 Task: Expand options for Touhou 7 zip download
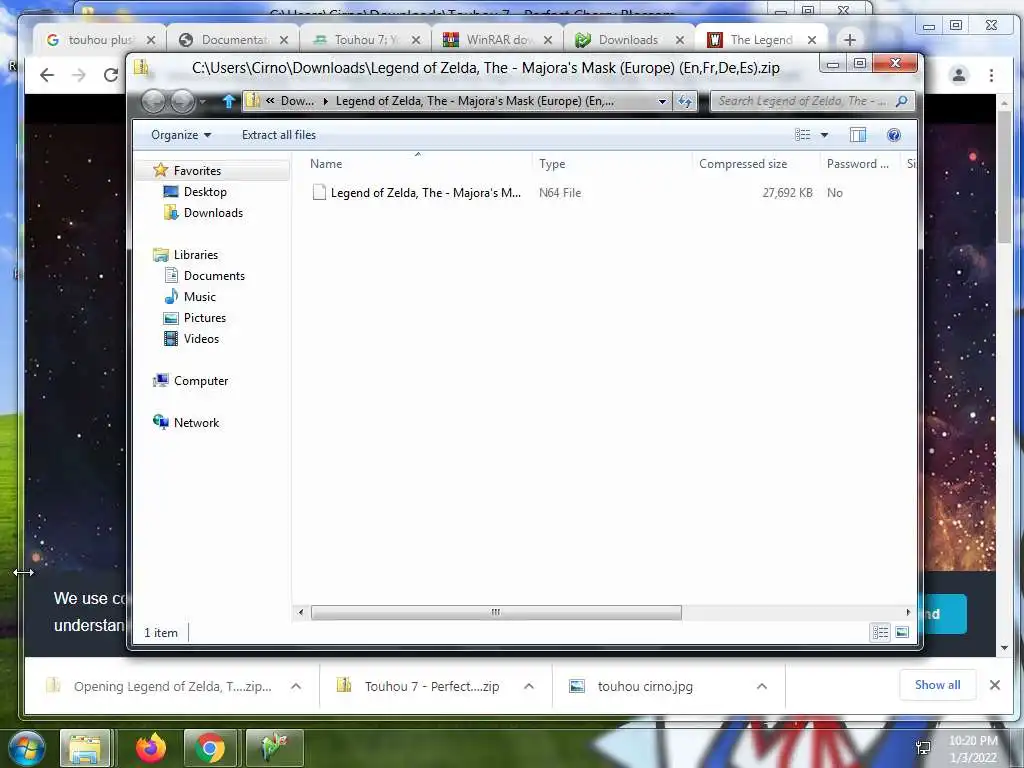tap(529, 686)
